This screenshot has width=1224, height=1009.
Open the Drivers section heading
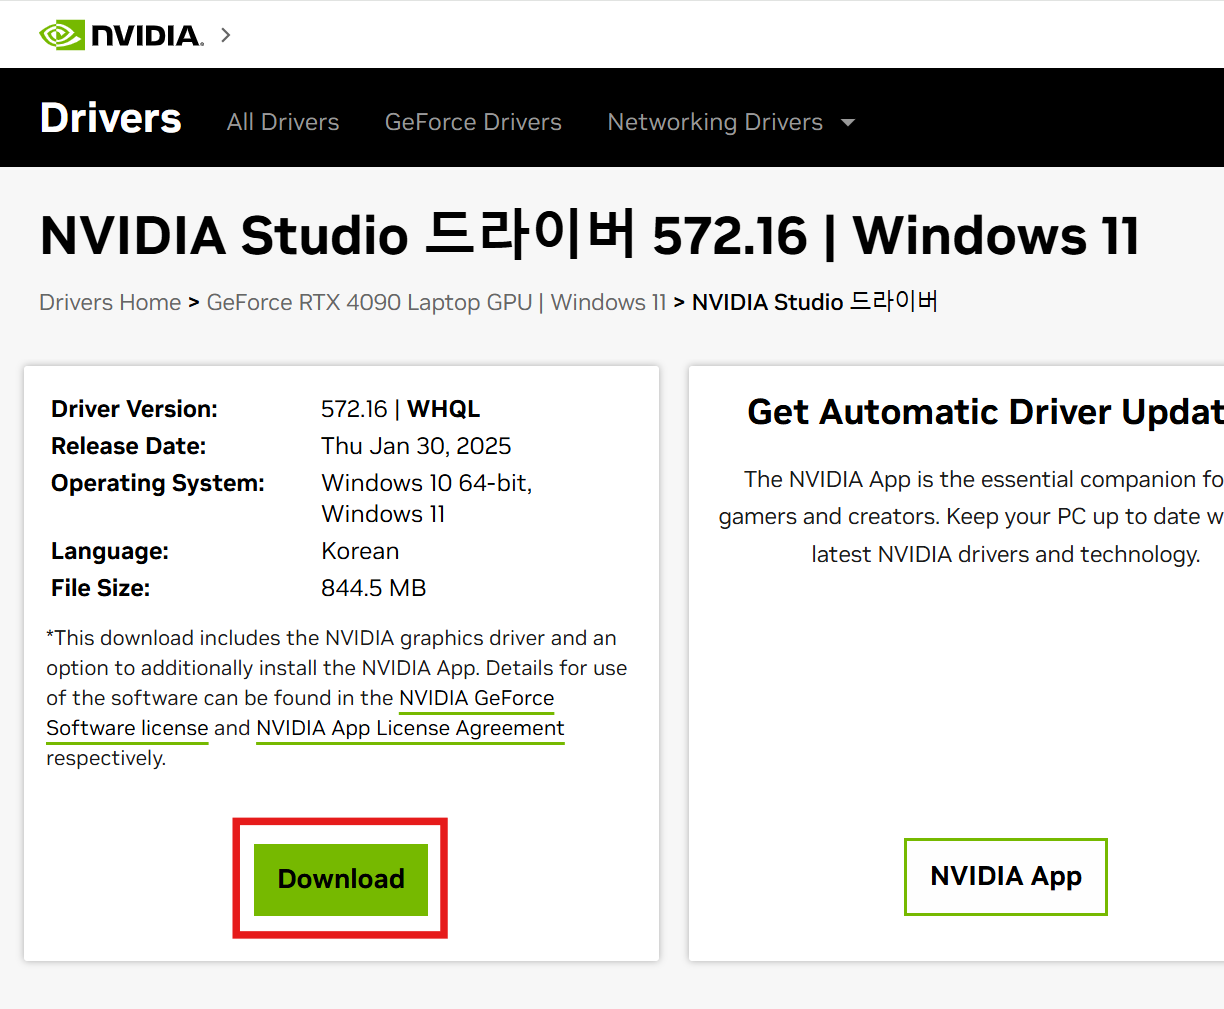click(x=111, y=118)
